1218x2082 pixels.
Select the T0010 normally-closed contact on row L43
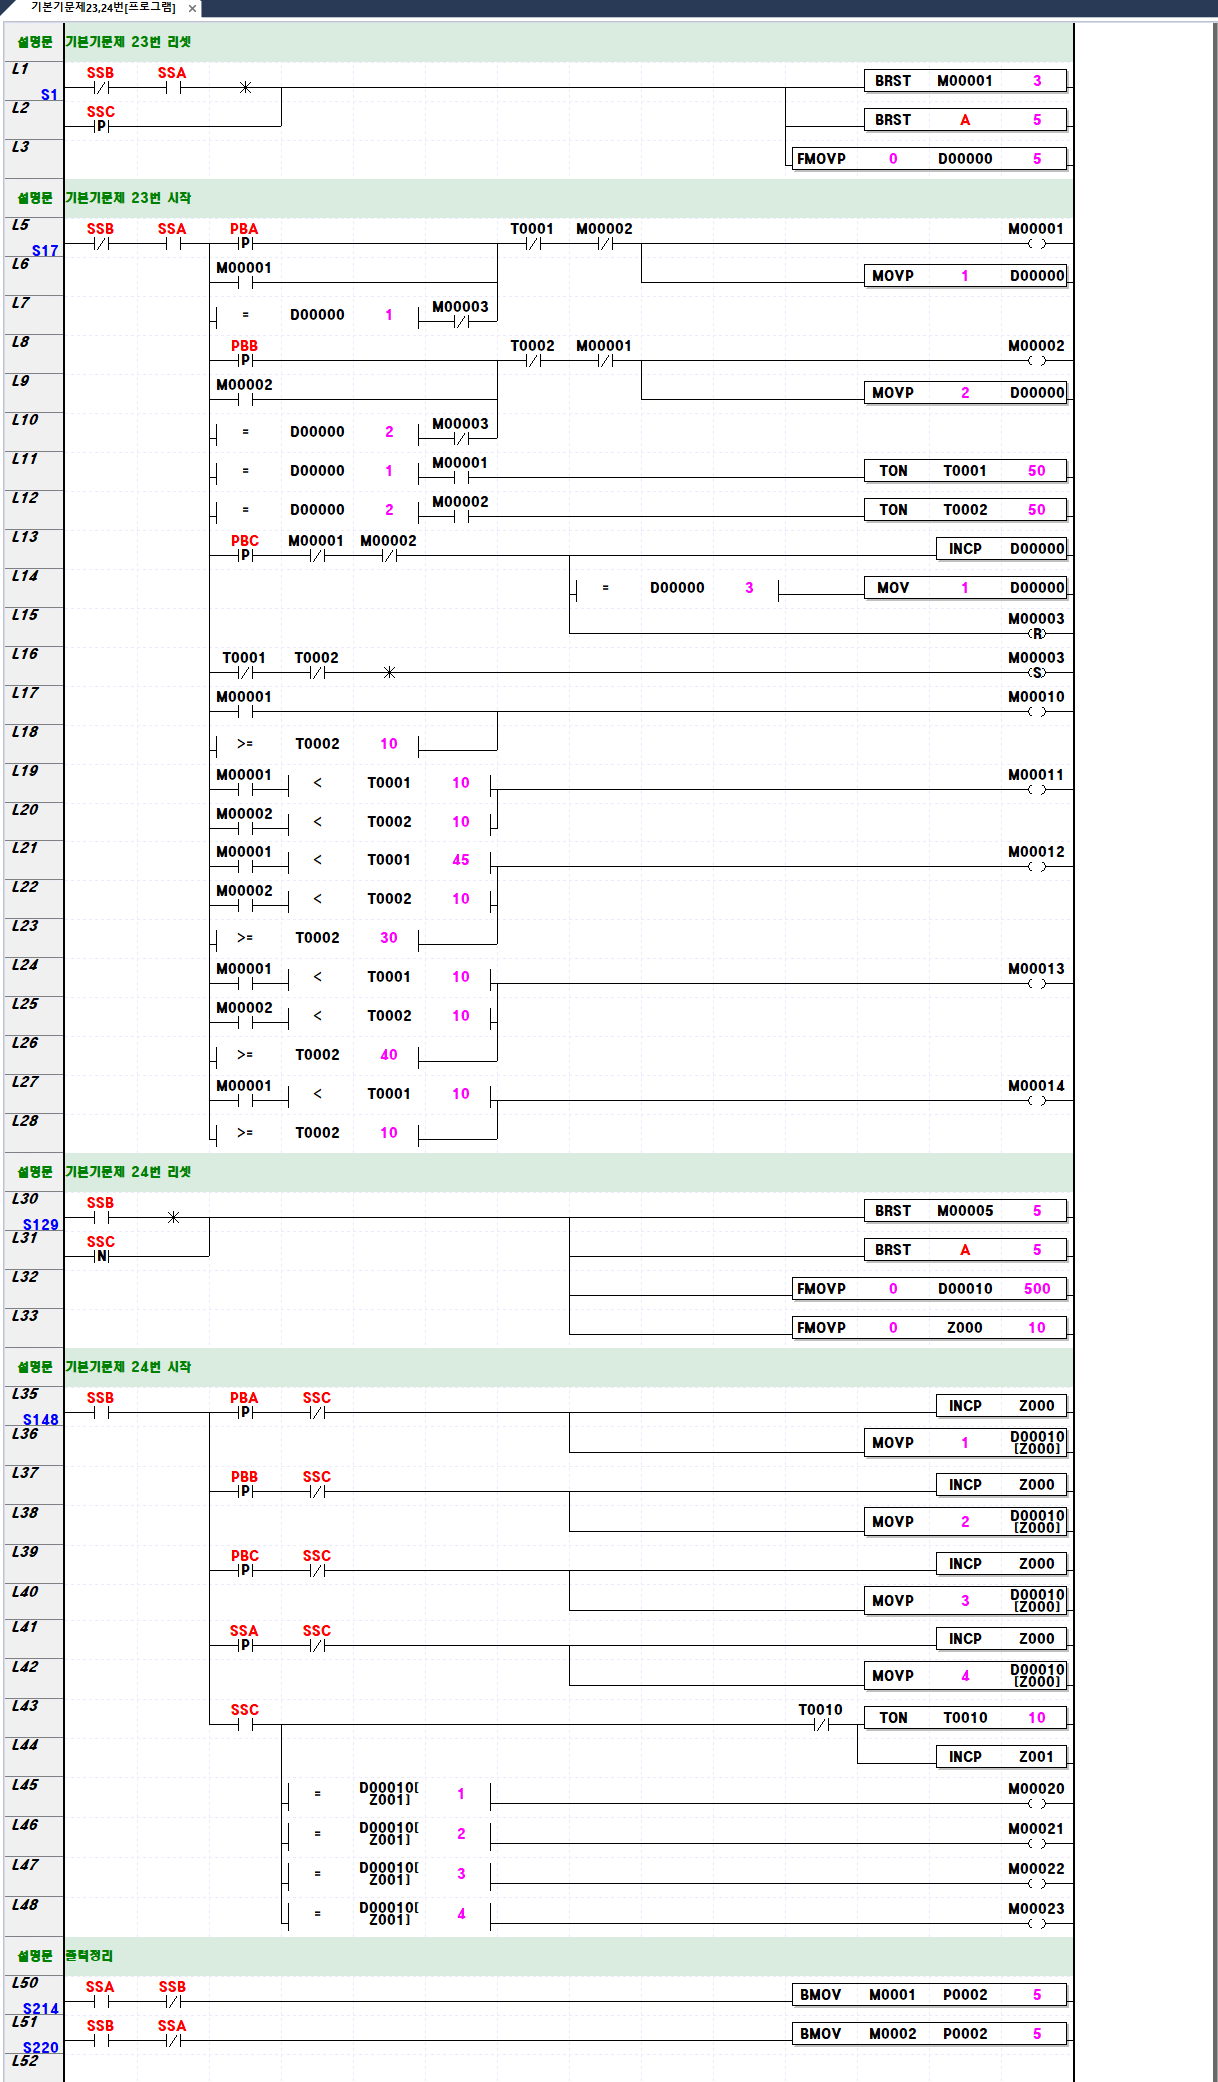(820, 1724)
